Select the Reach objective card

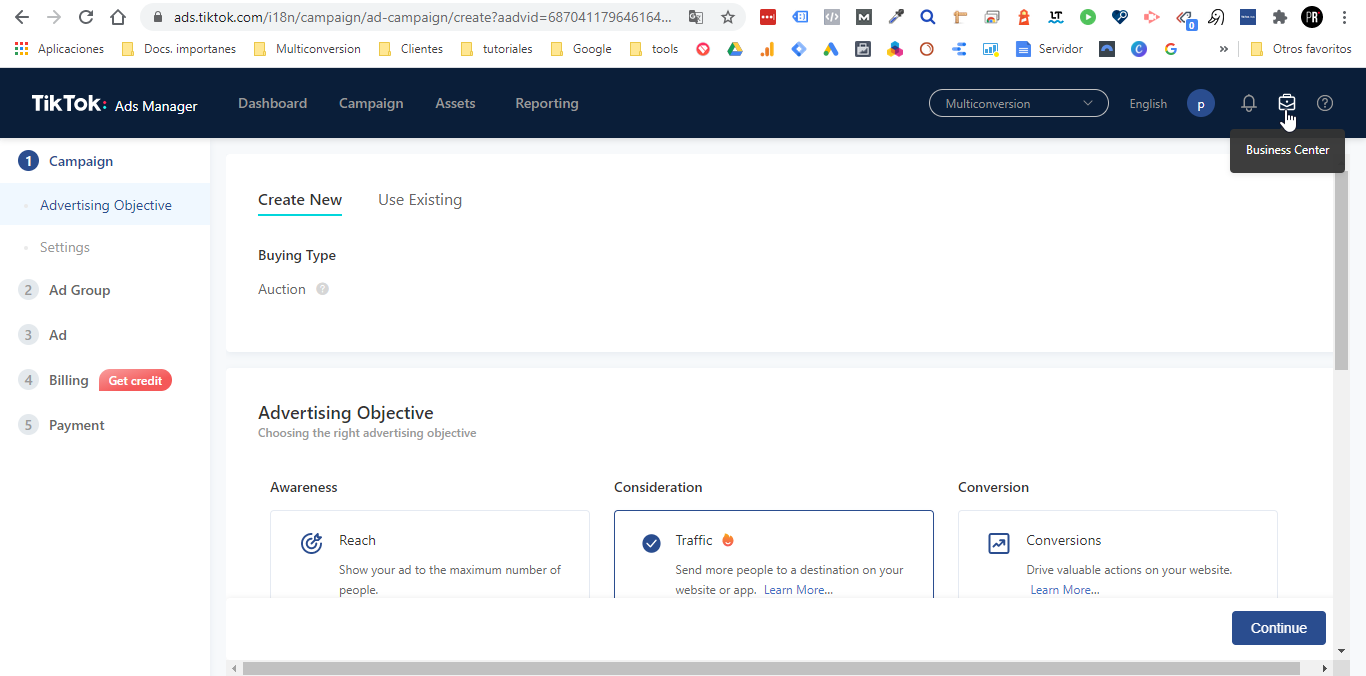(x=430, y=555)
